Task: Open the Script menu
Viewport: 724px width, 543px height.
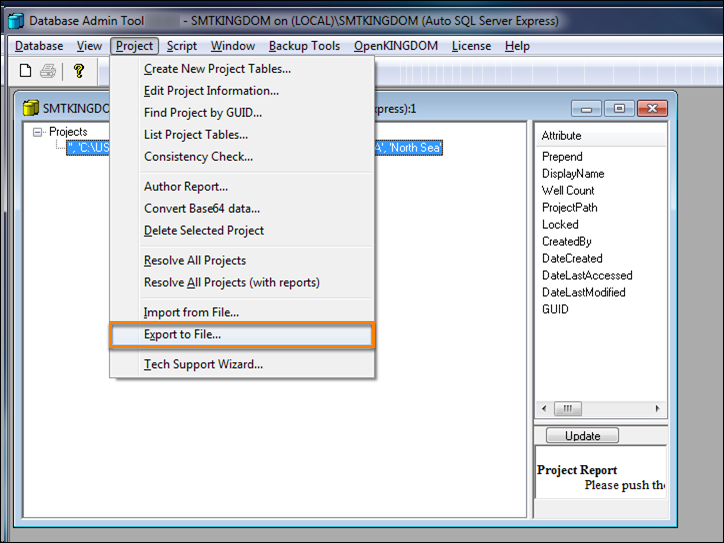Action: [181, 46]
